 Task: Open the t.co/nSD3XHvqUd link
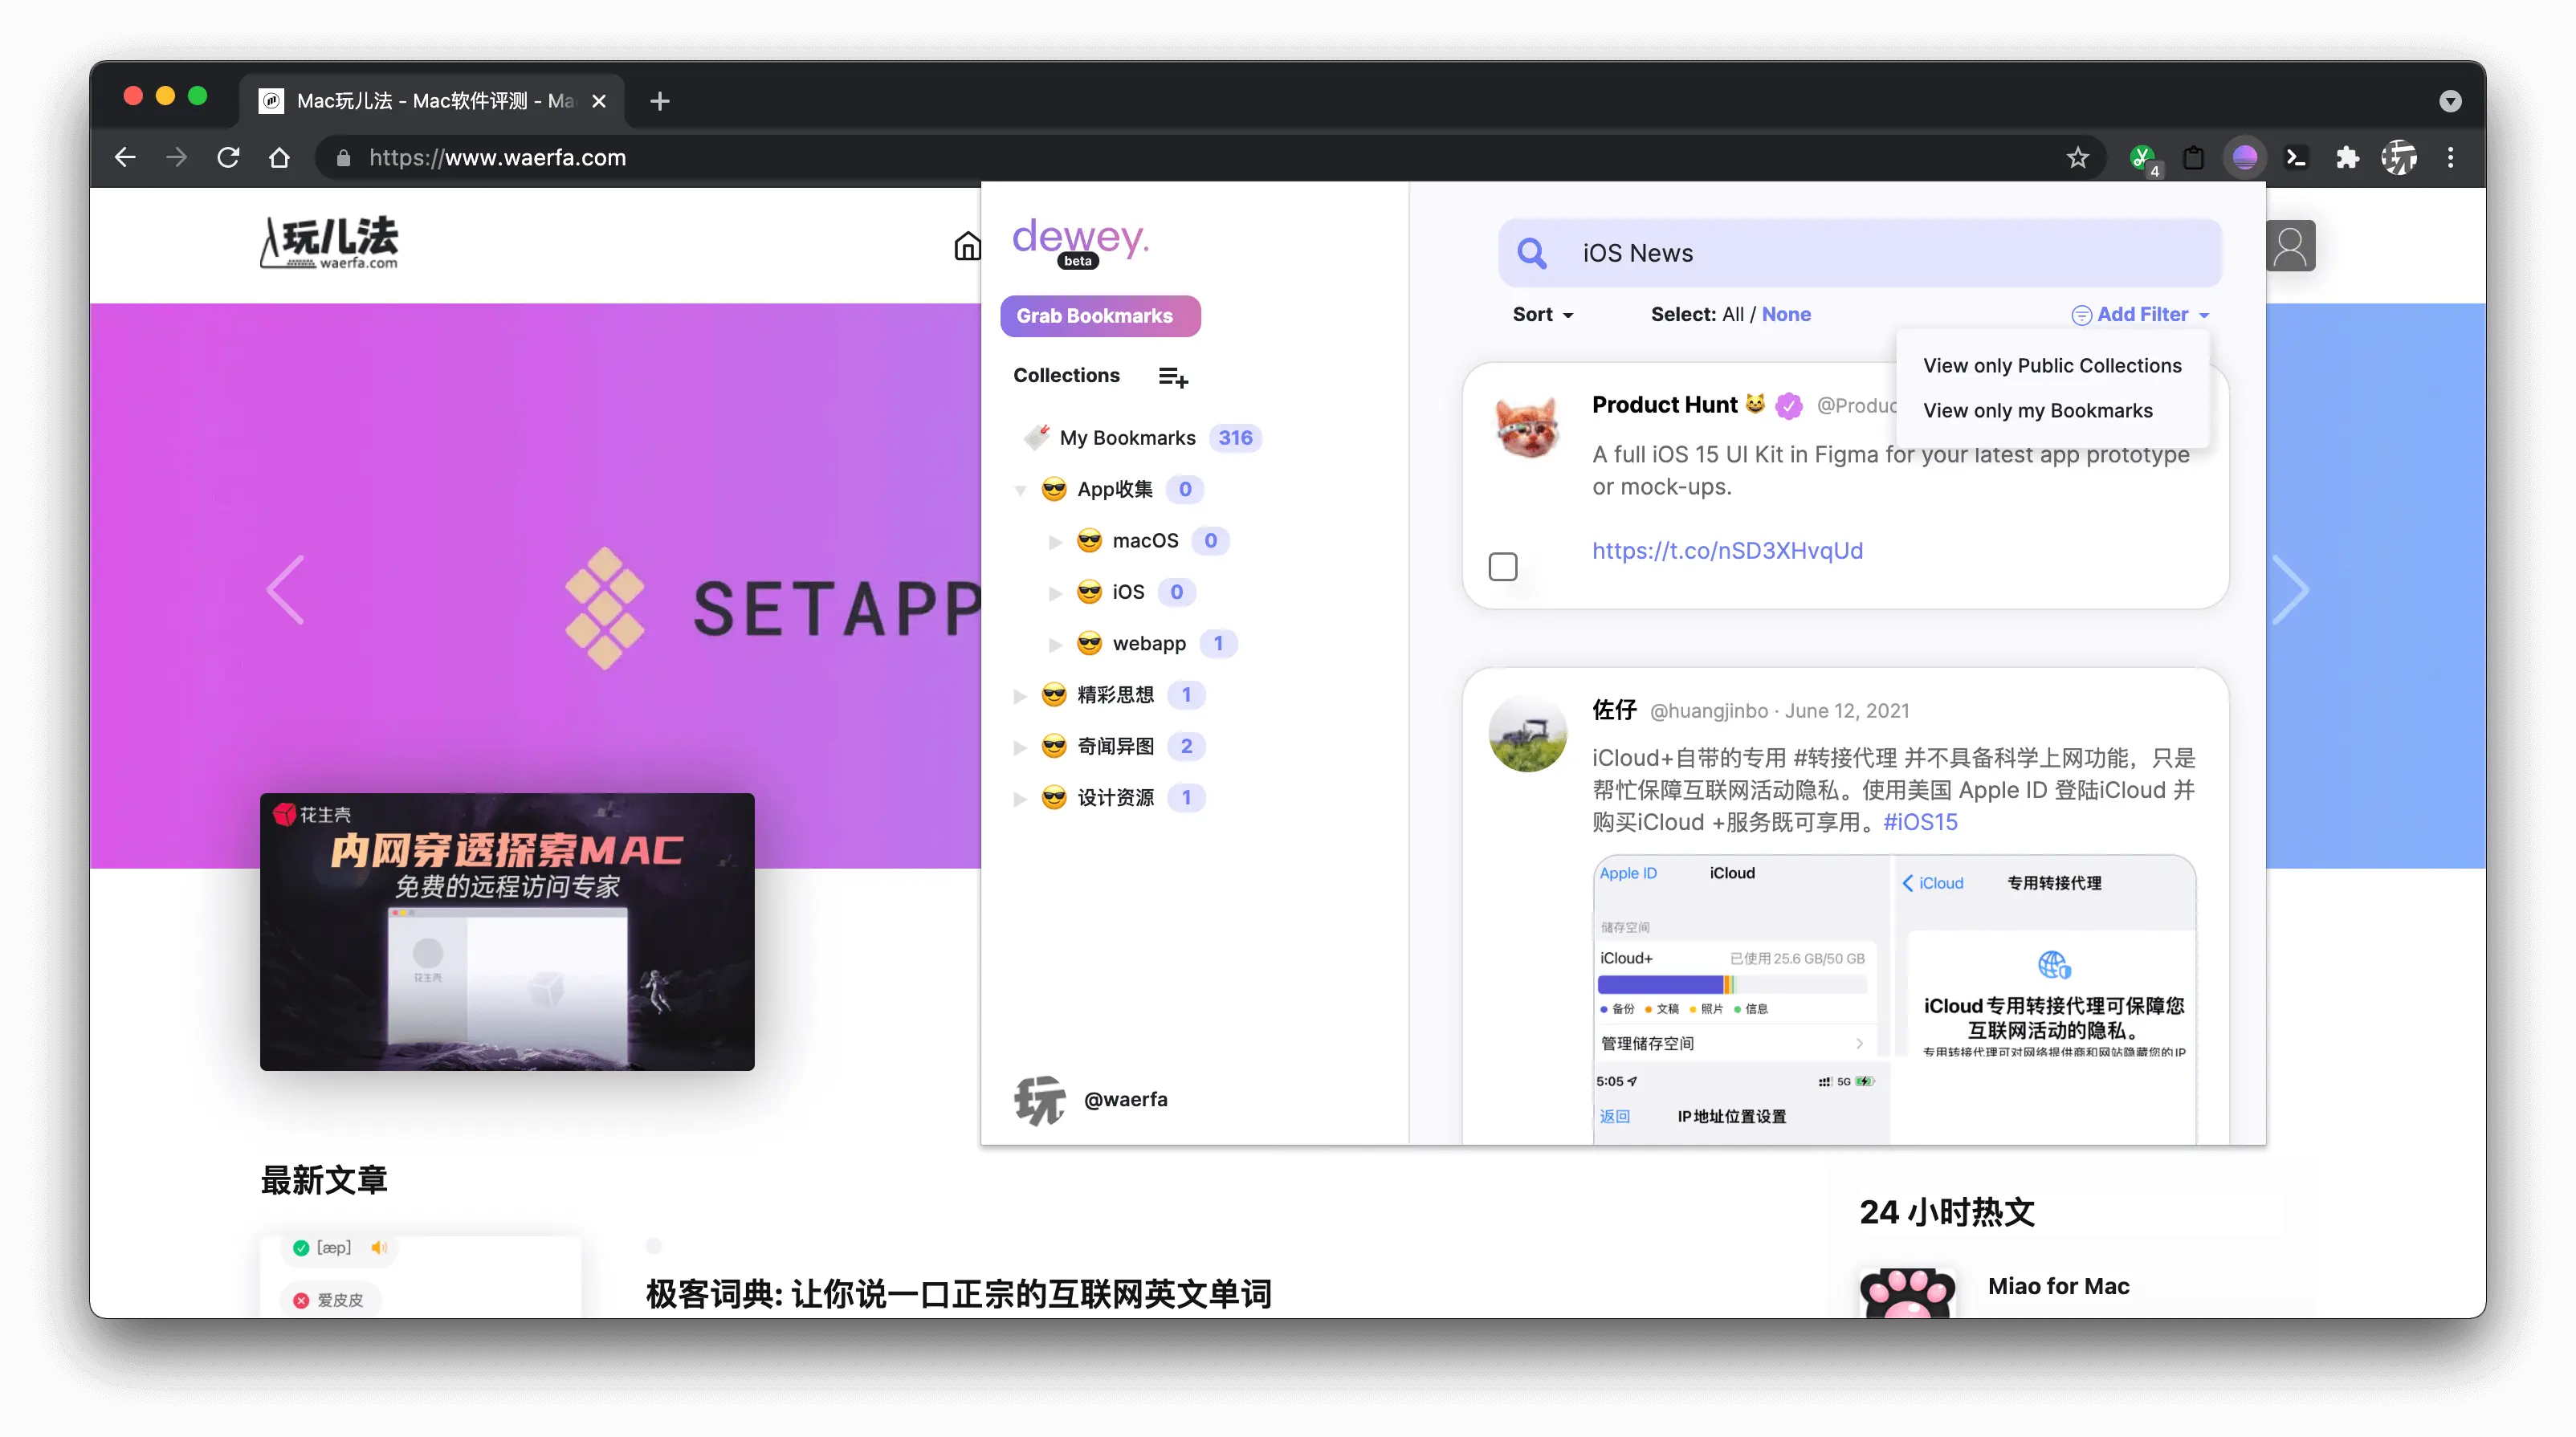[x=1727, y=551]
